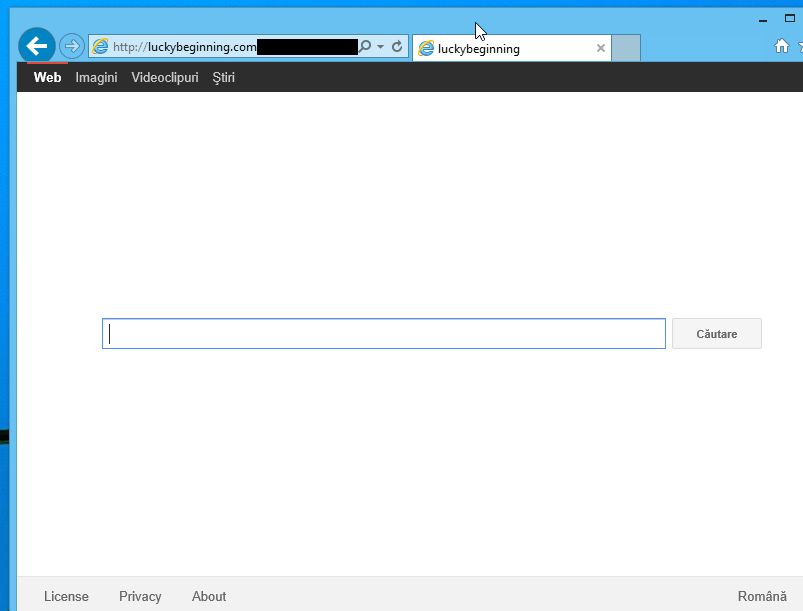Click the Căutare button
Screen dimensions: 803x611
coord(716,333)
